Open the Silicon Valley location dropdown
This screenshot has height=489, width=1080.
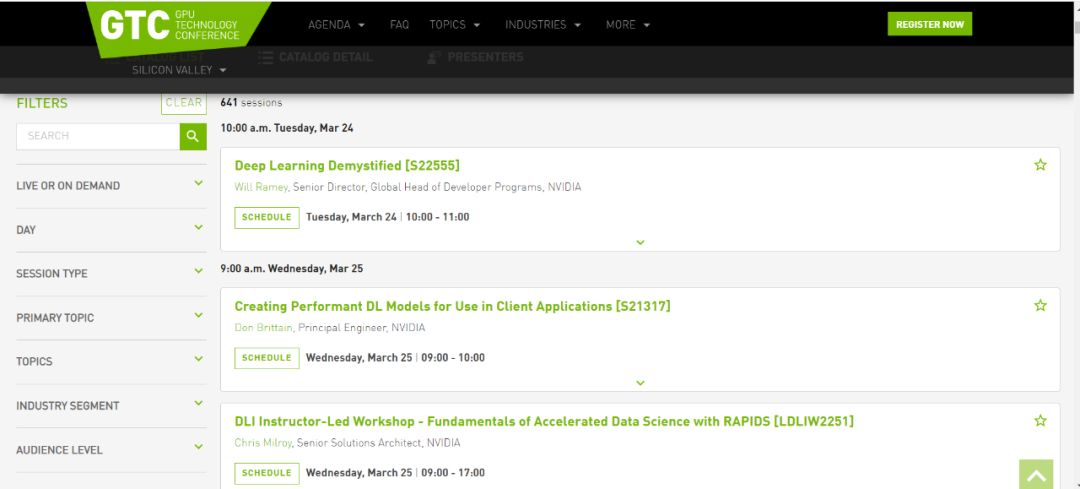pyautogui.click(x=179, y=70)
